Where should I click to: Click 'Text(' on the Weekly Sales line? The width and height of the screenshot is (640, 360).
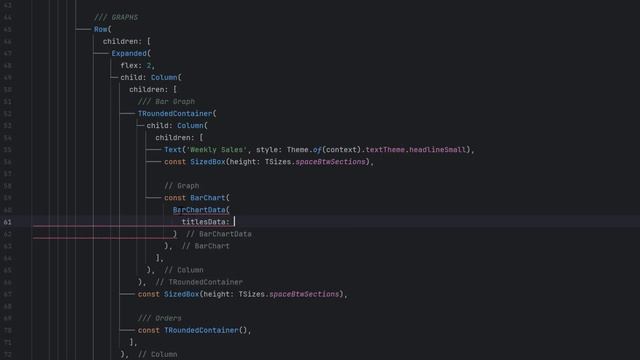[x=175, y=150]
